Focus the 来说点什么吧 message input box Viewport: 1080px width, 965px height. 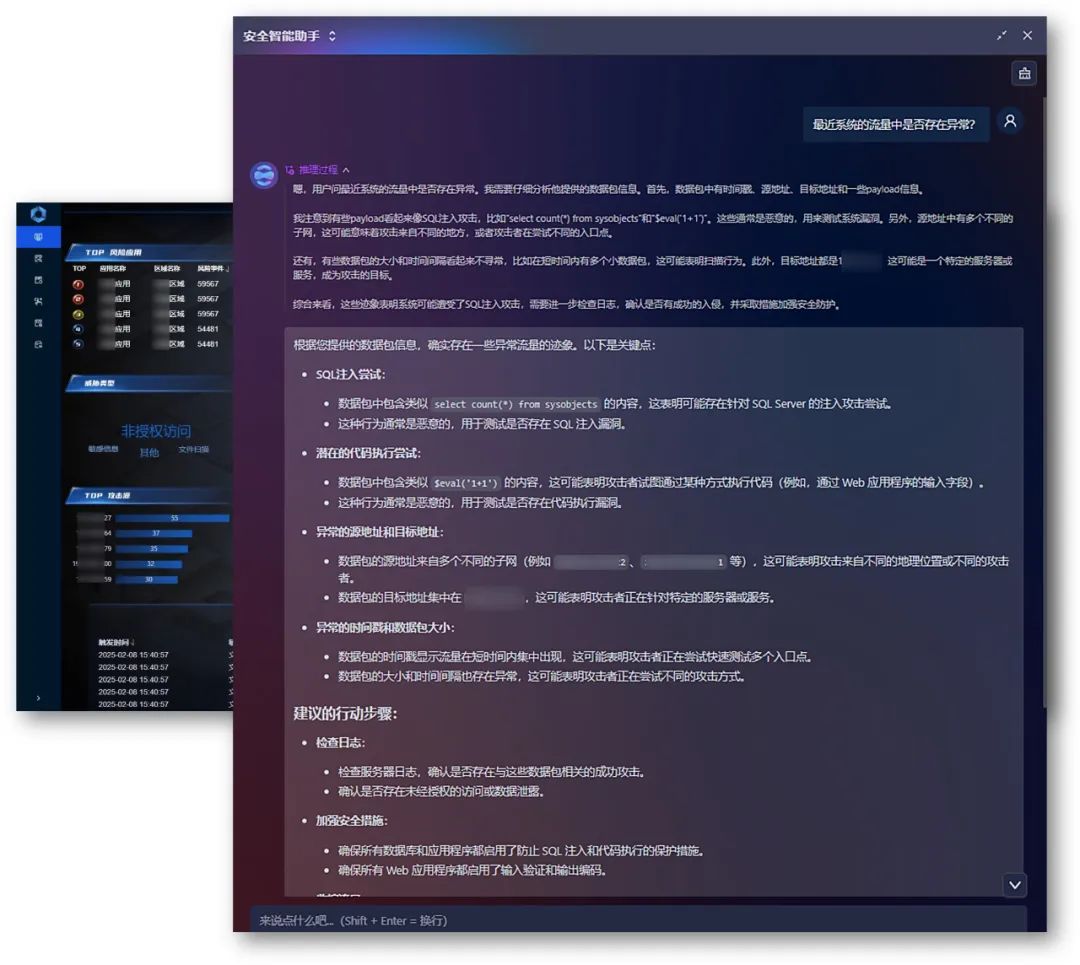pyautogui.click(x=638, y=920)
